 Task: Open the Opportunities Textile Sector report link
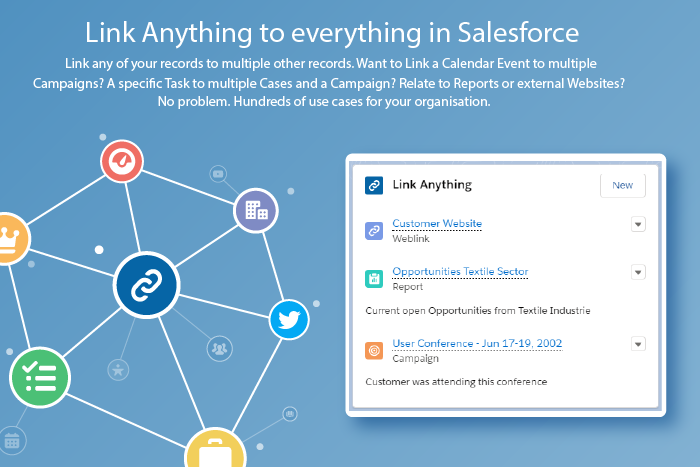460,271
